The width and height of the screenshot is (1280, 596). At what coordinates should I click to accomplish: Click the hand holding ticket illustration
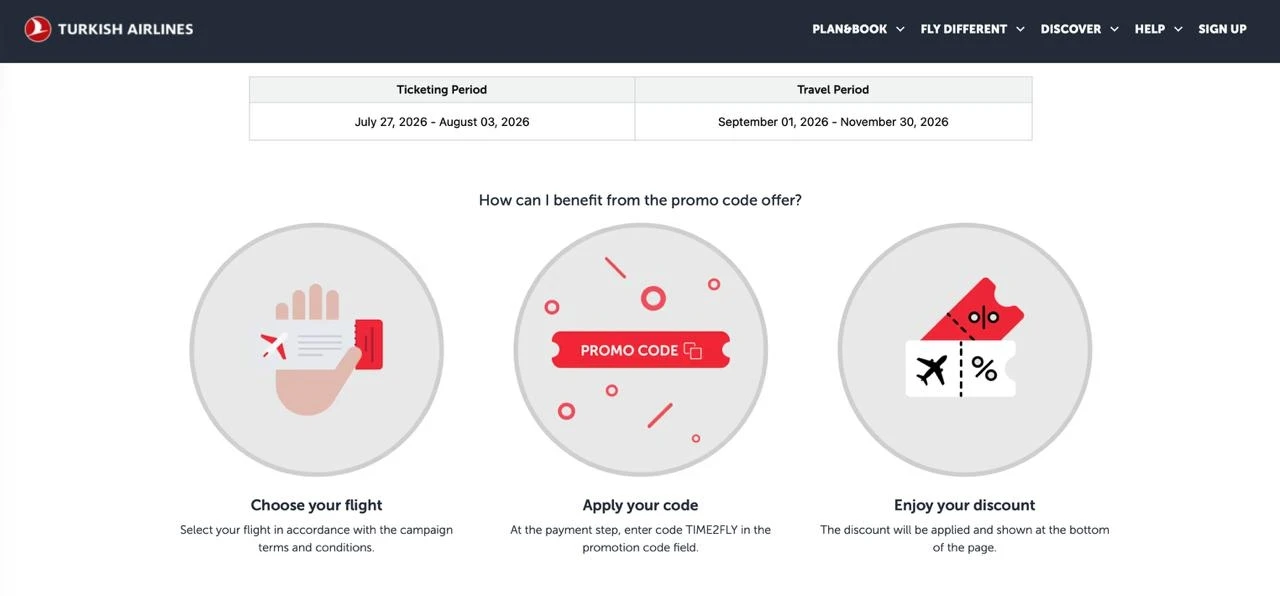click(317, 350)
